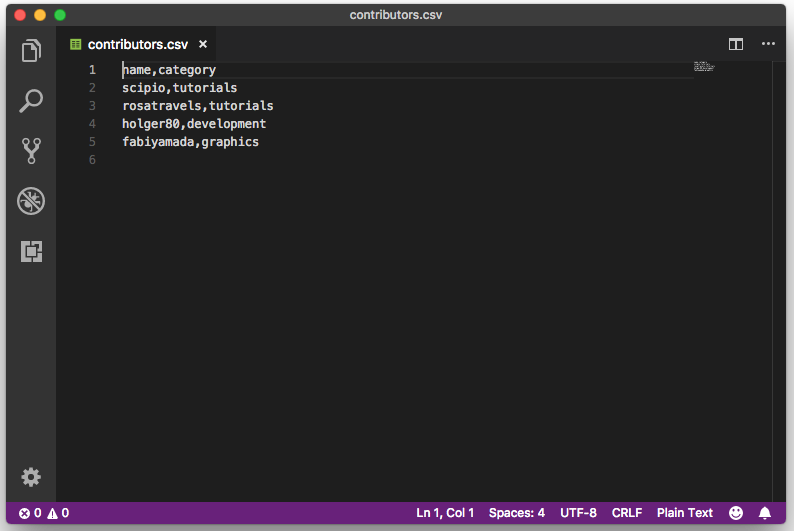Open the More Actions ellipsis menu

click(x=768, y=44)
